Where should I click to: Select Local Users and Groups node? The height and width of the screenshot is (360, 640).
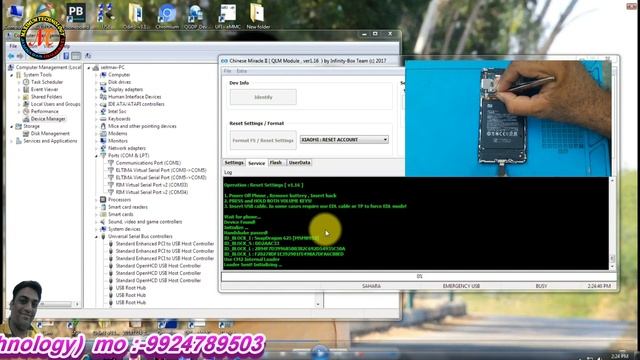[56, 104]
